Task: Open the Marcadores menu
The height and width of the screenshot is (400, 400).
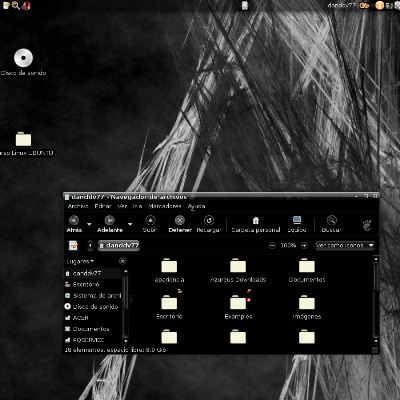Action: 165,206
